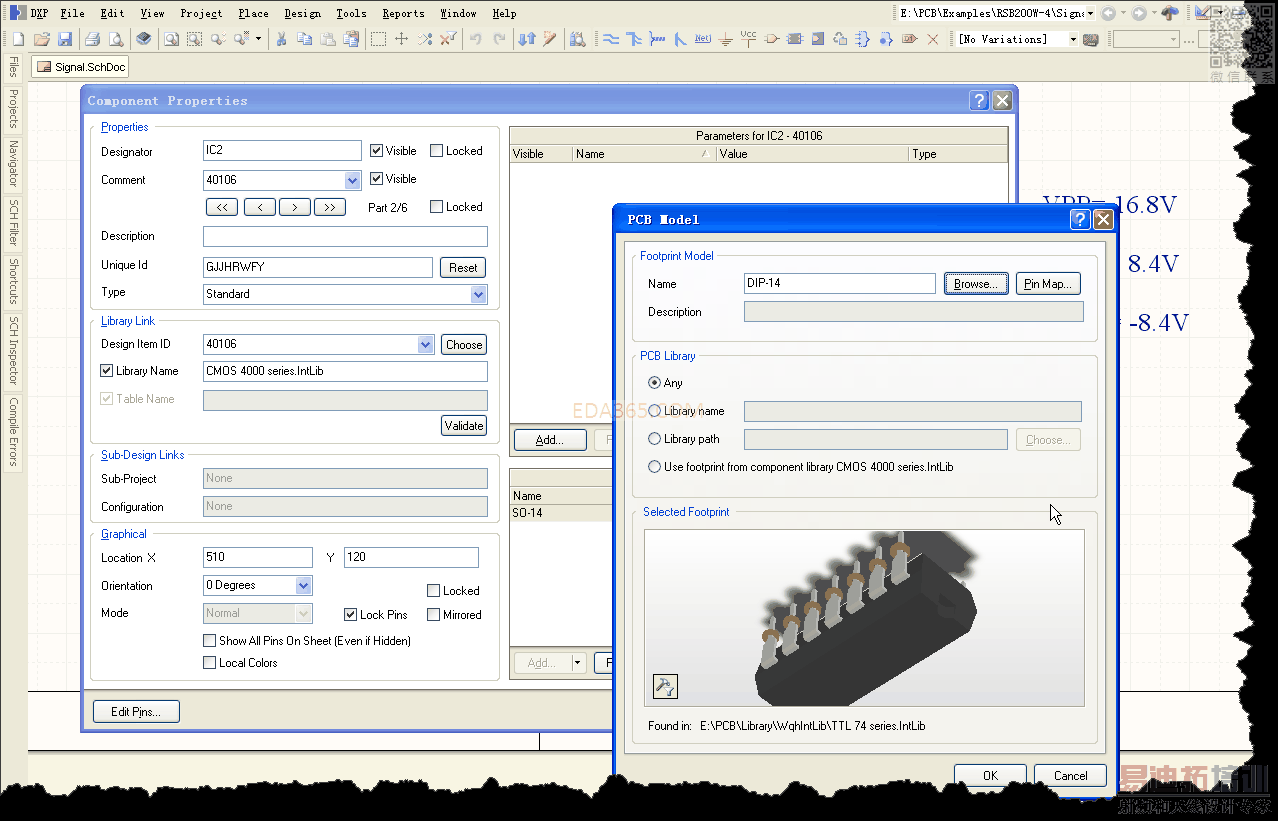Image resolution: width=1278 pixels, height=821 pixels.
Task: Select the Place Wire tool
Action: pyautogui.click(x=609, y=39)
